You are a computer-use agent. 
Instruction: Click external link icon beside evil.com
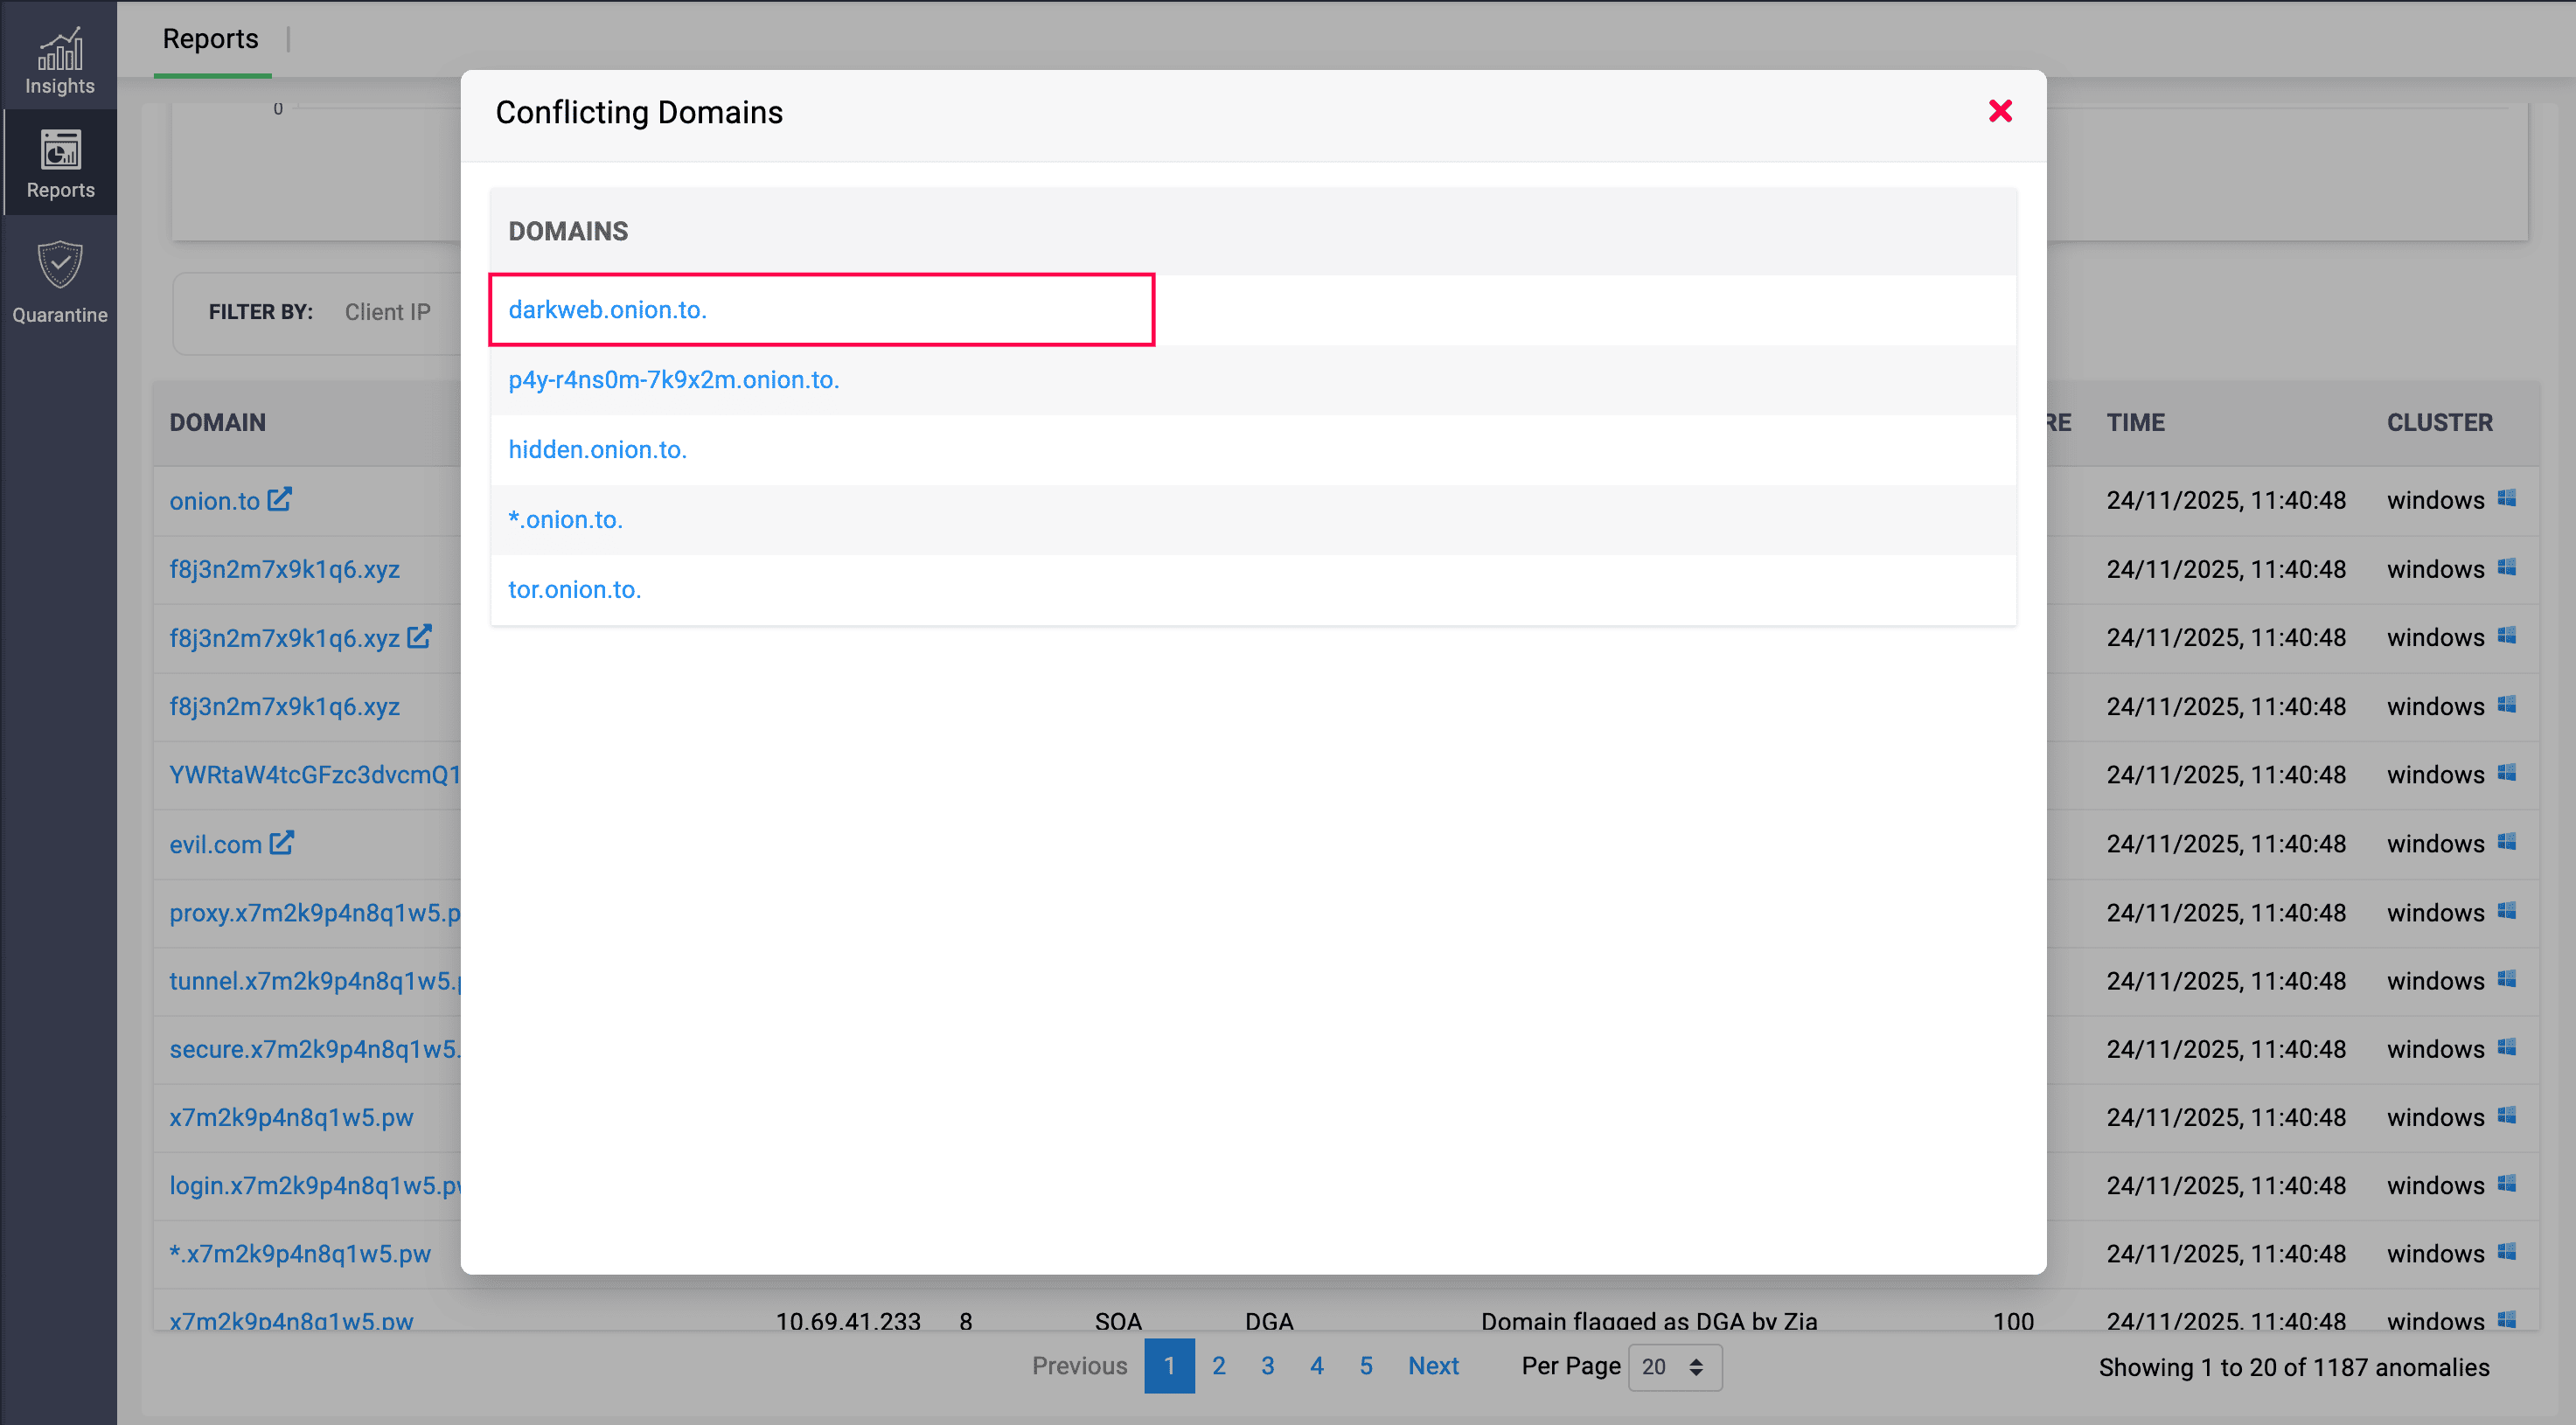[282, 843]
